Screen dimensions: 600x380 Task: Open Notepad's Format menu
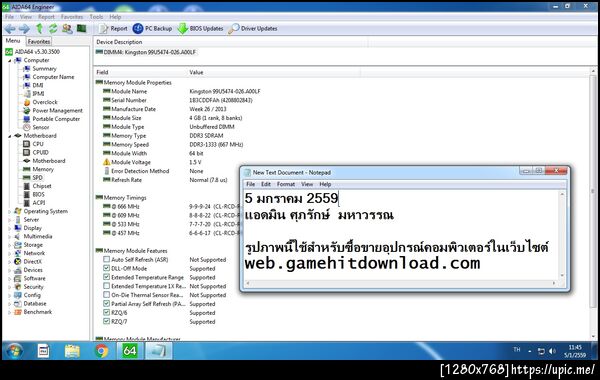click(286, 184)
